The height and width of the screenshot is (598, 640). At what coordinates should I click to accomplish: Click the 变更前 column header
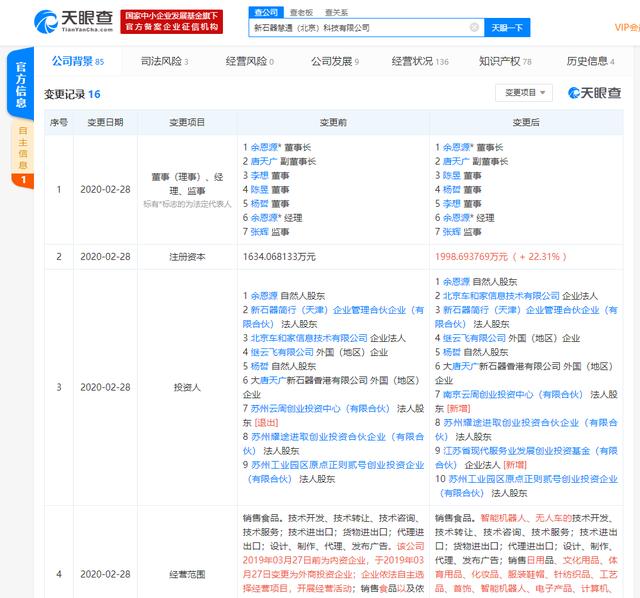click(x=333, y=122)
